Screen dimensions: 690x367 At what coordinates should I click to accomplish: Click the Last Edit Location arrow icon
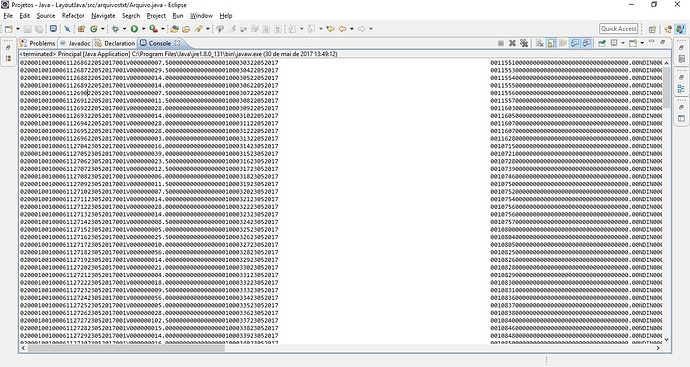point(330,29)
